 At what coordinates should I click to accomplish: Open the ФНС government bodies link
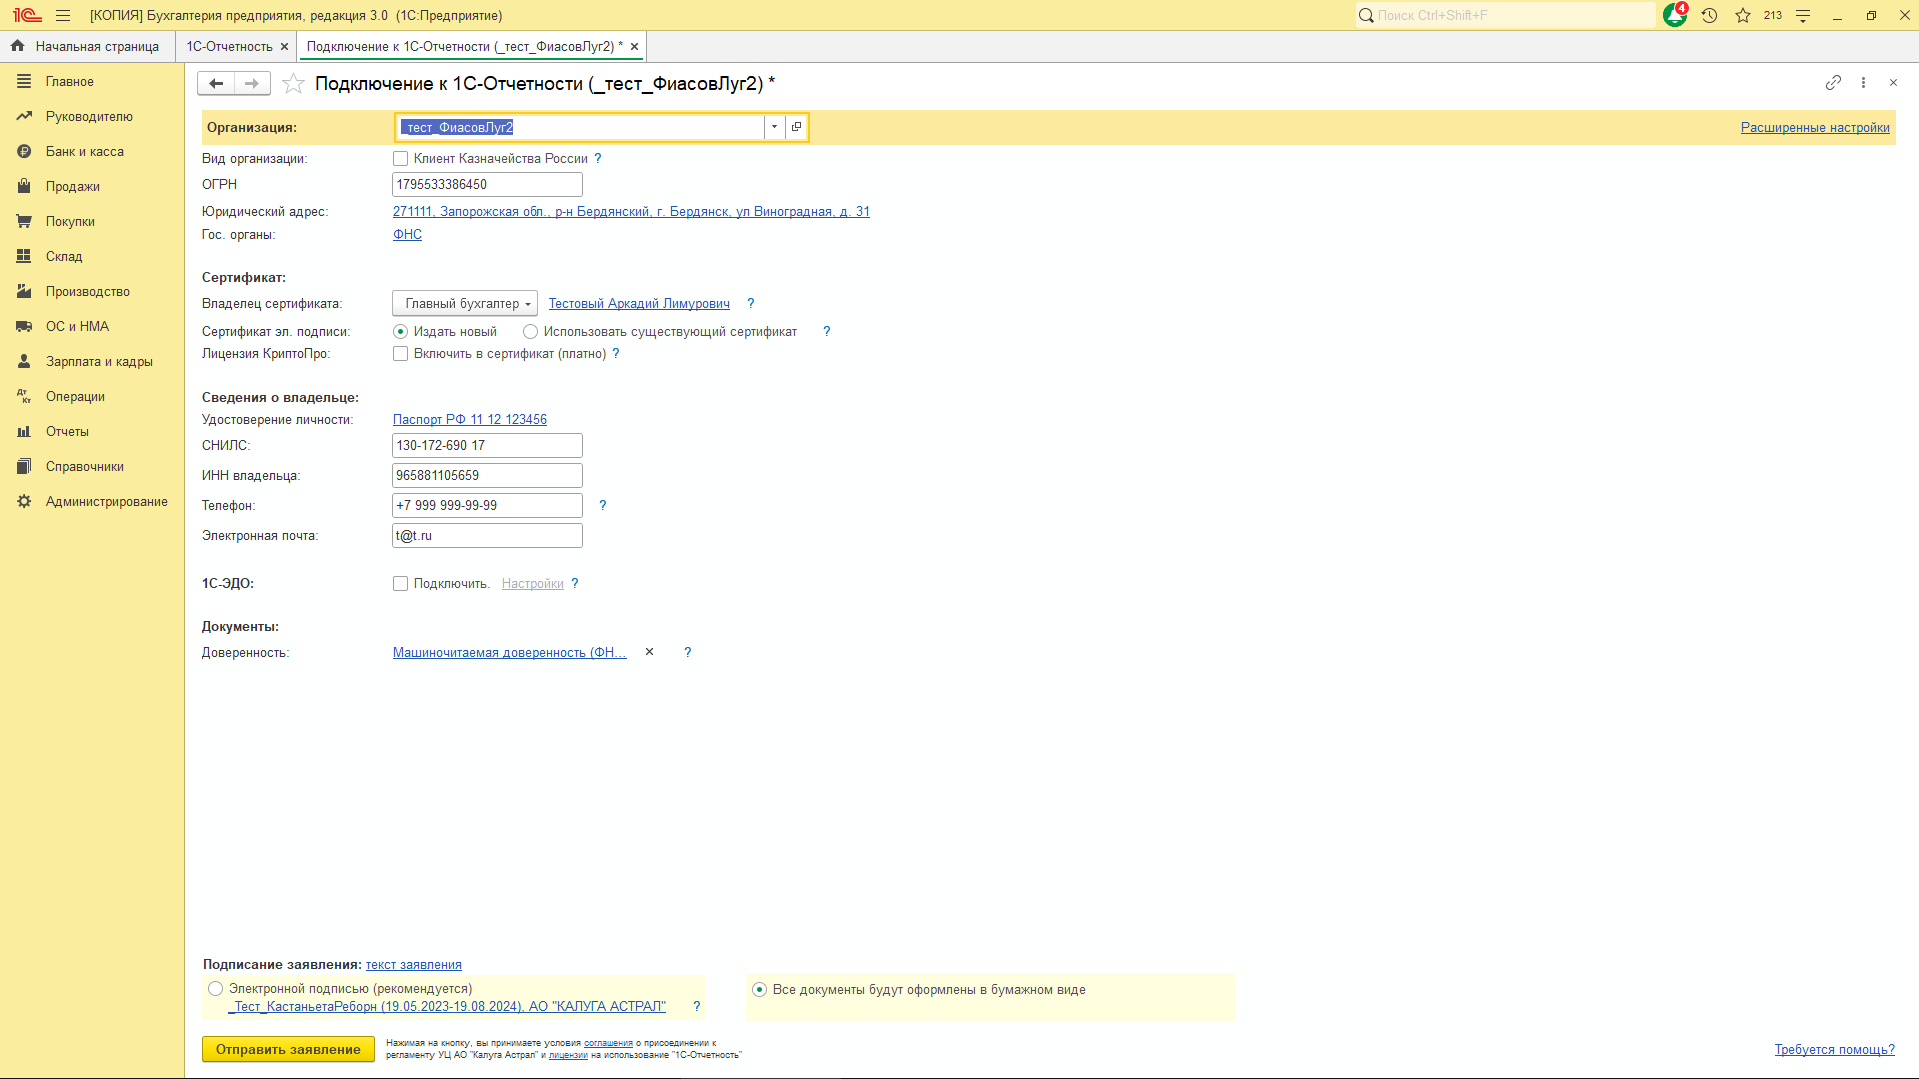coord(407,234)
